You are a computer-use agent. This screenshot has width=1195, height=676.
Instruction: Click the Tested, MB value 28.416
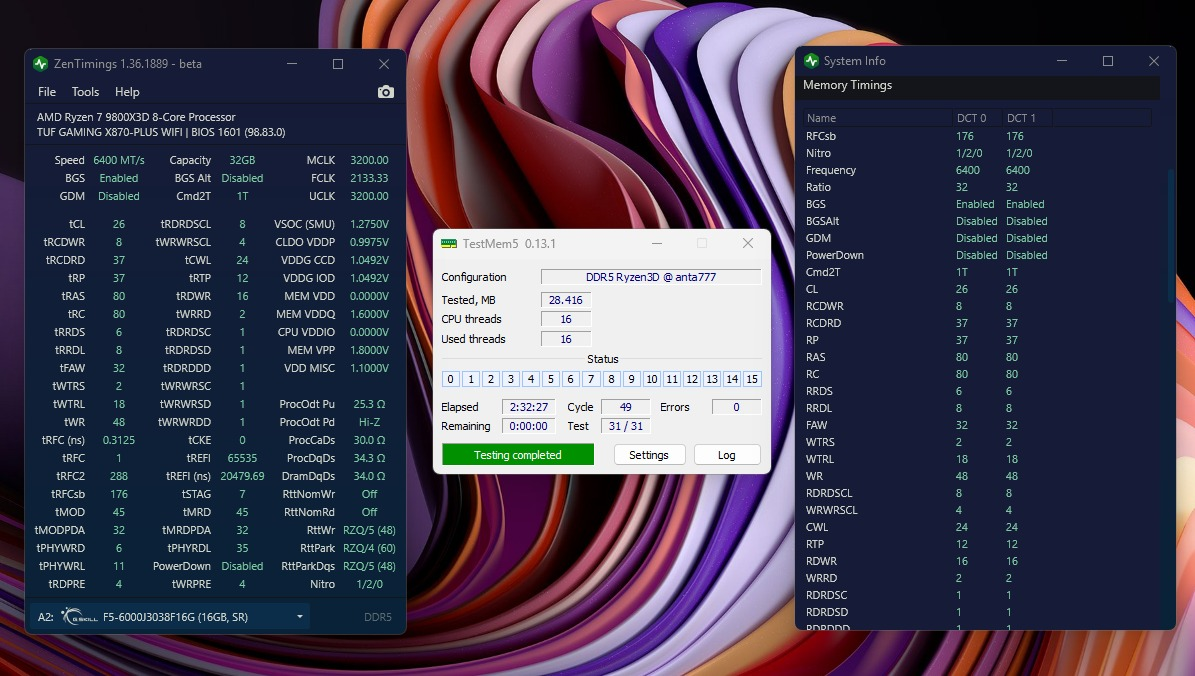565,300
